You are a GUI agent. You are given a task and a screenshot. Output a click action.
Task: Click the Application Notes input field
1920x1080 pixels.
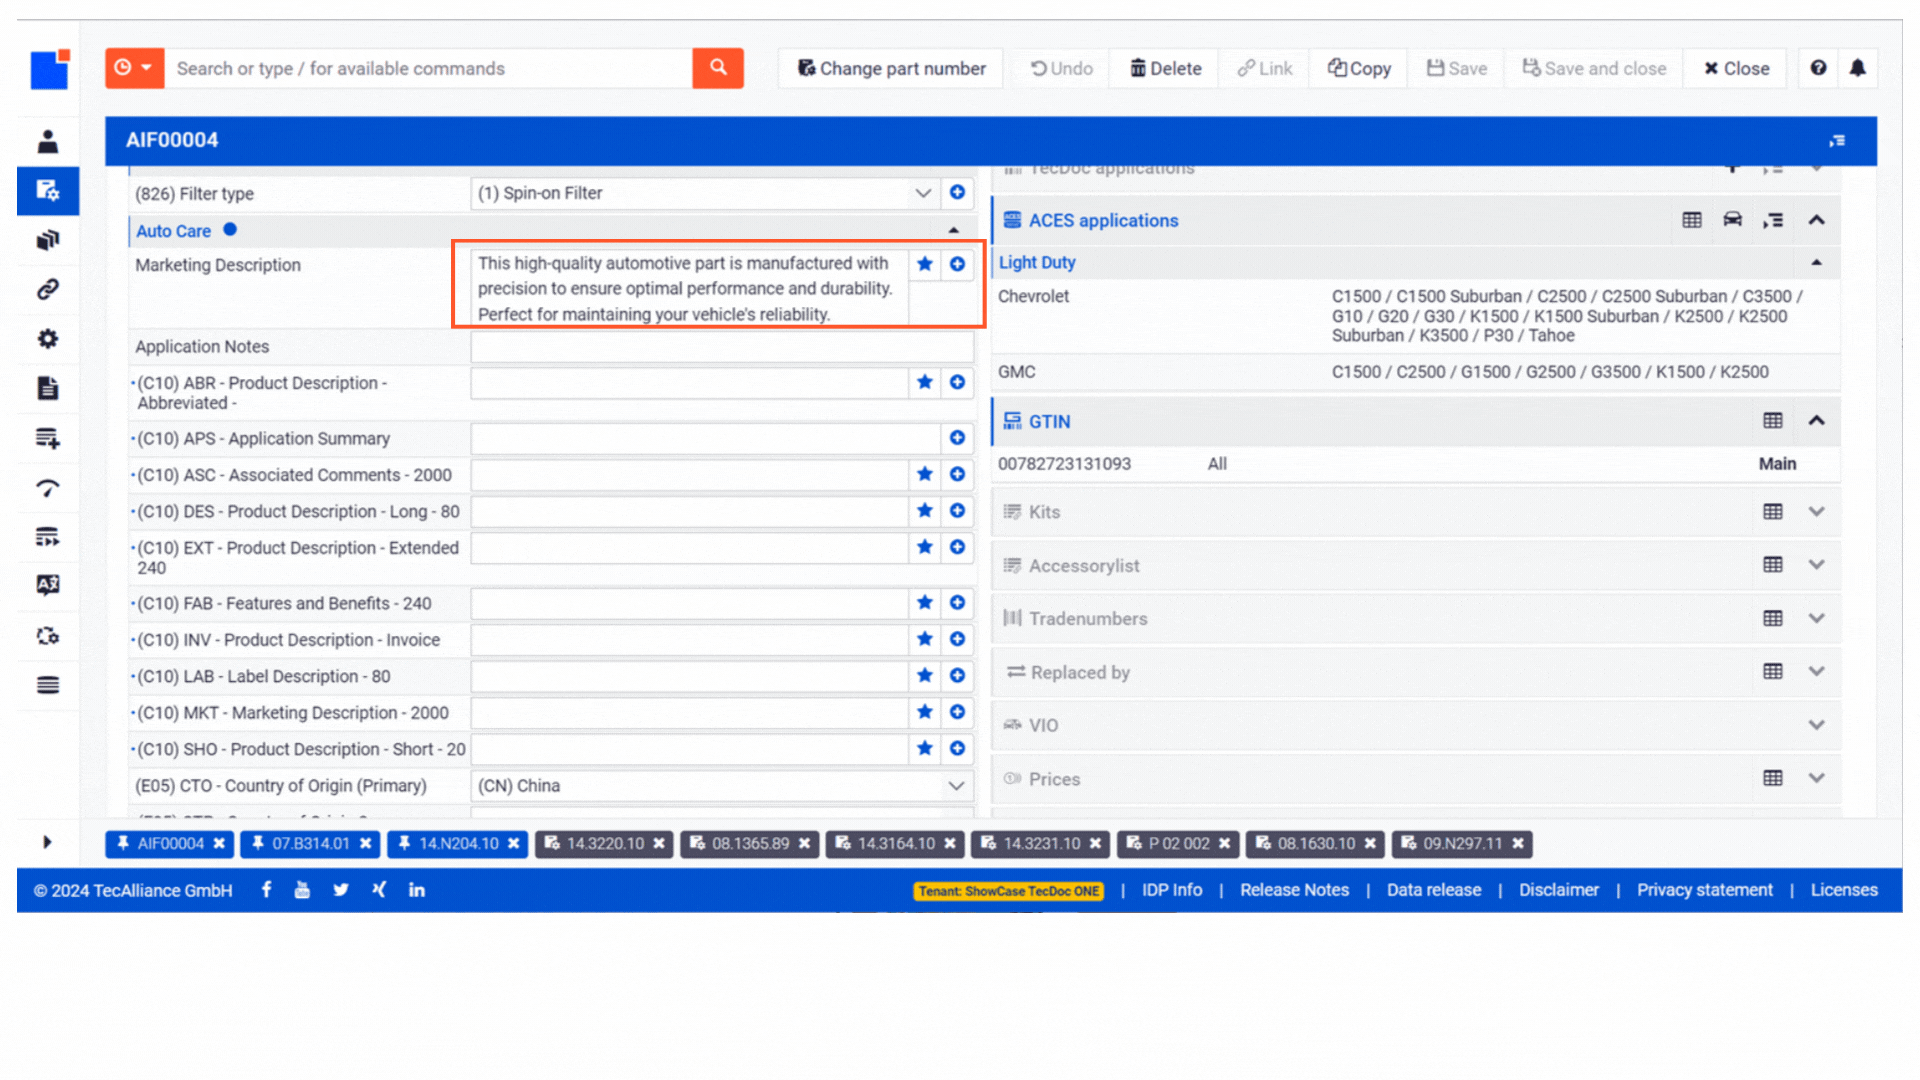pos(721,347)
